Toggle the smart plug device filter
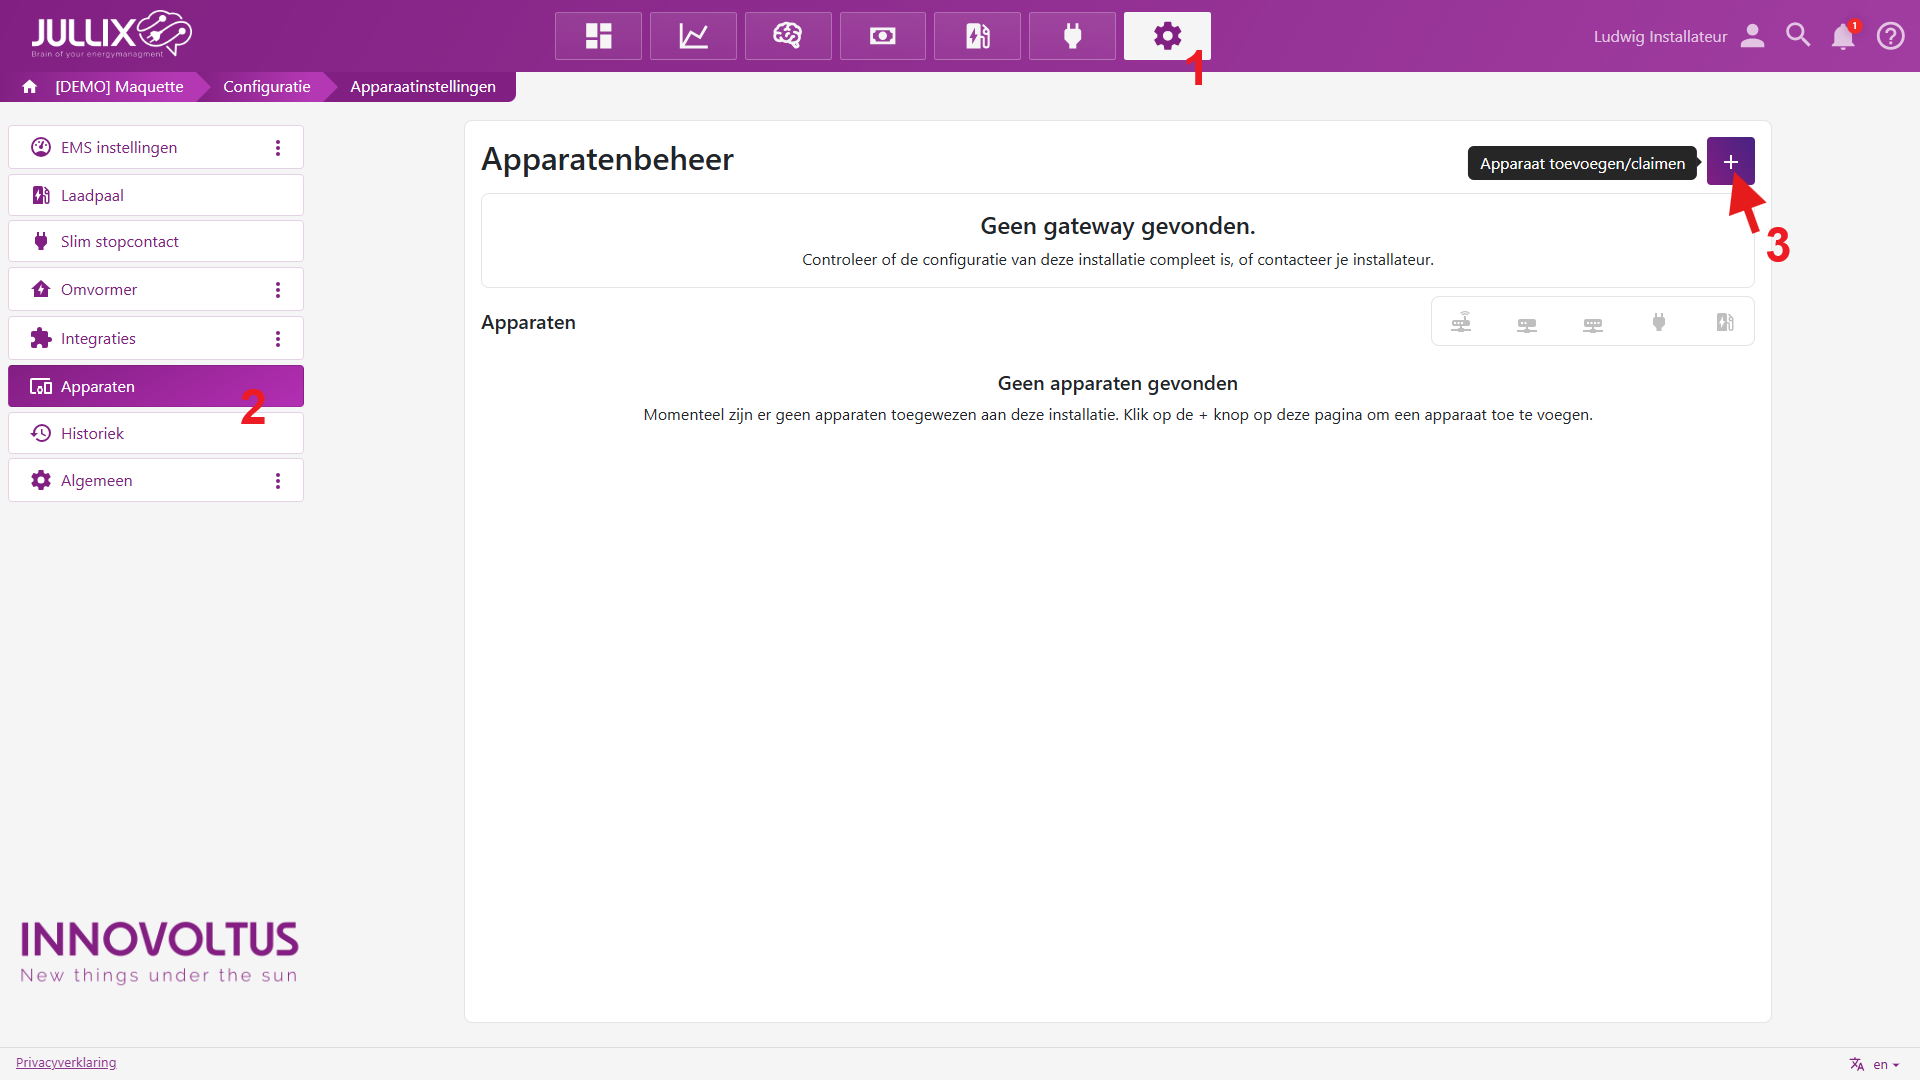Image resolution: width=1920 pixels, height=1080 pixels. click(1659, 322)
